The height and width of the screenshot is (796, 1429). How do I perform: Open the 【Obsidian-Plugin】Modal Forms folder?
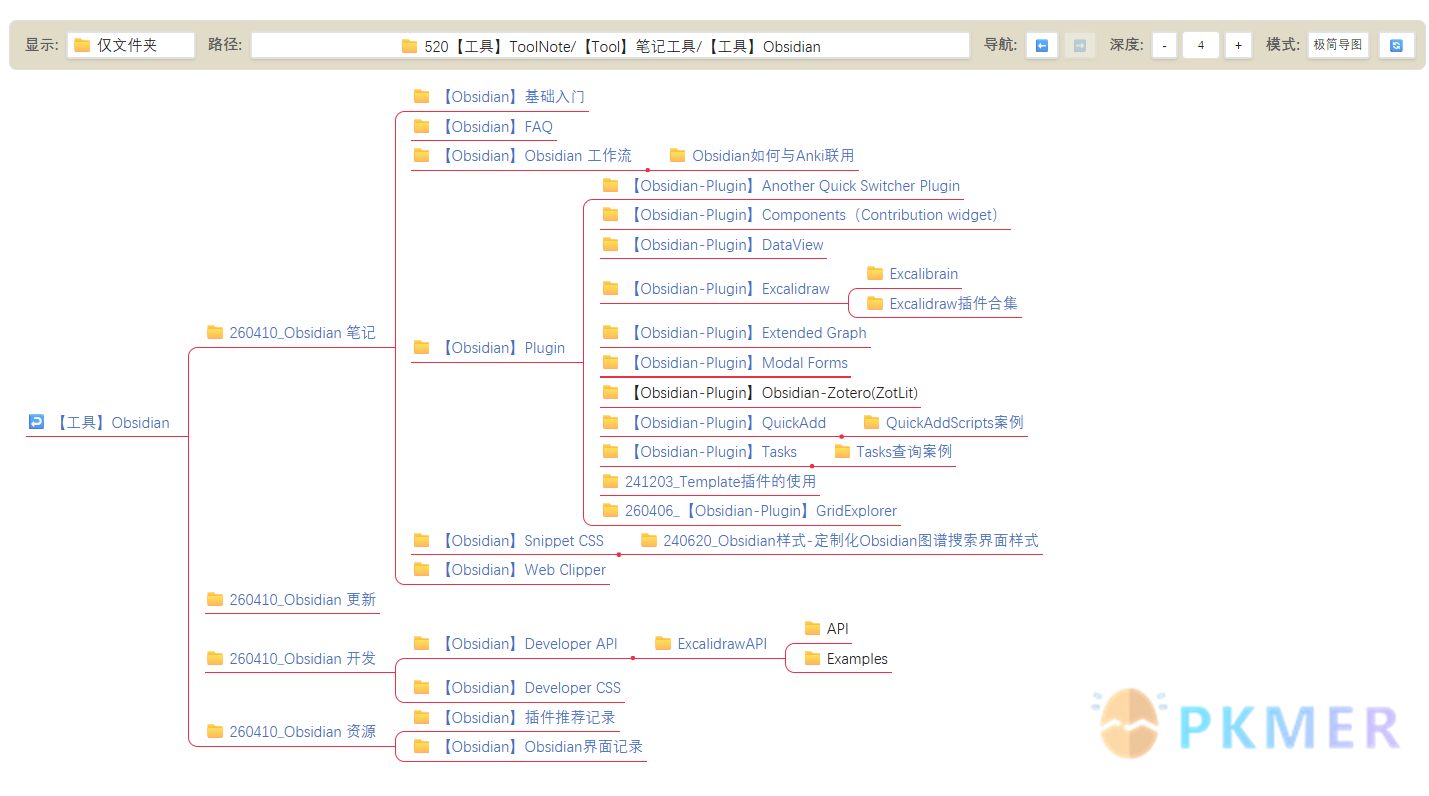tap(737, 363)
